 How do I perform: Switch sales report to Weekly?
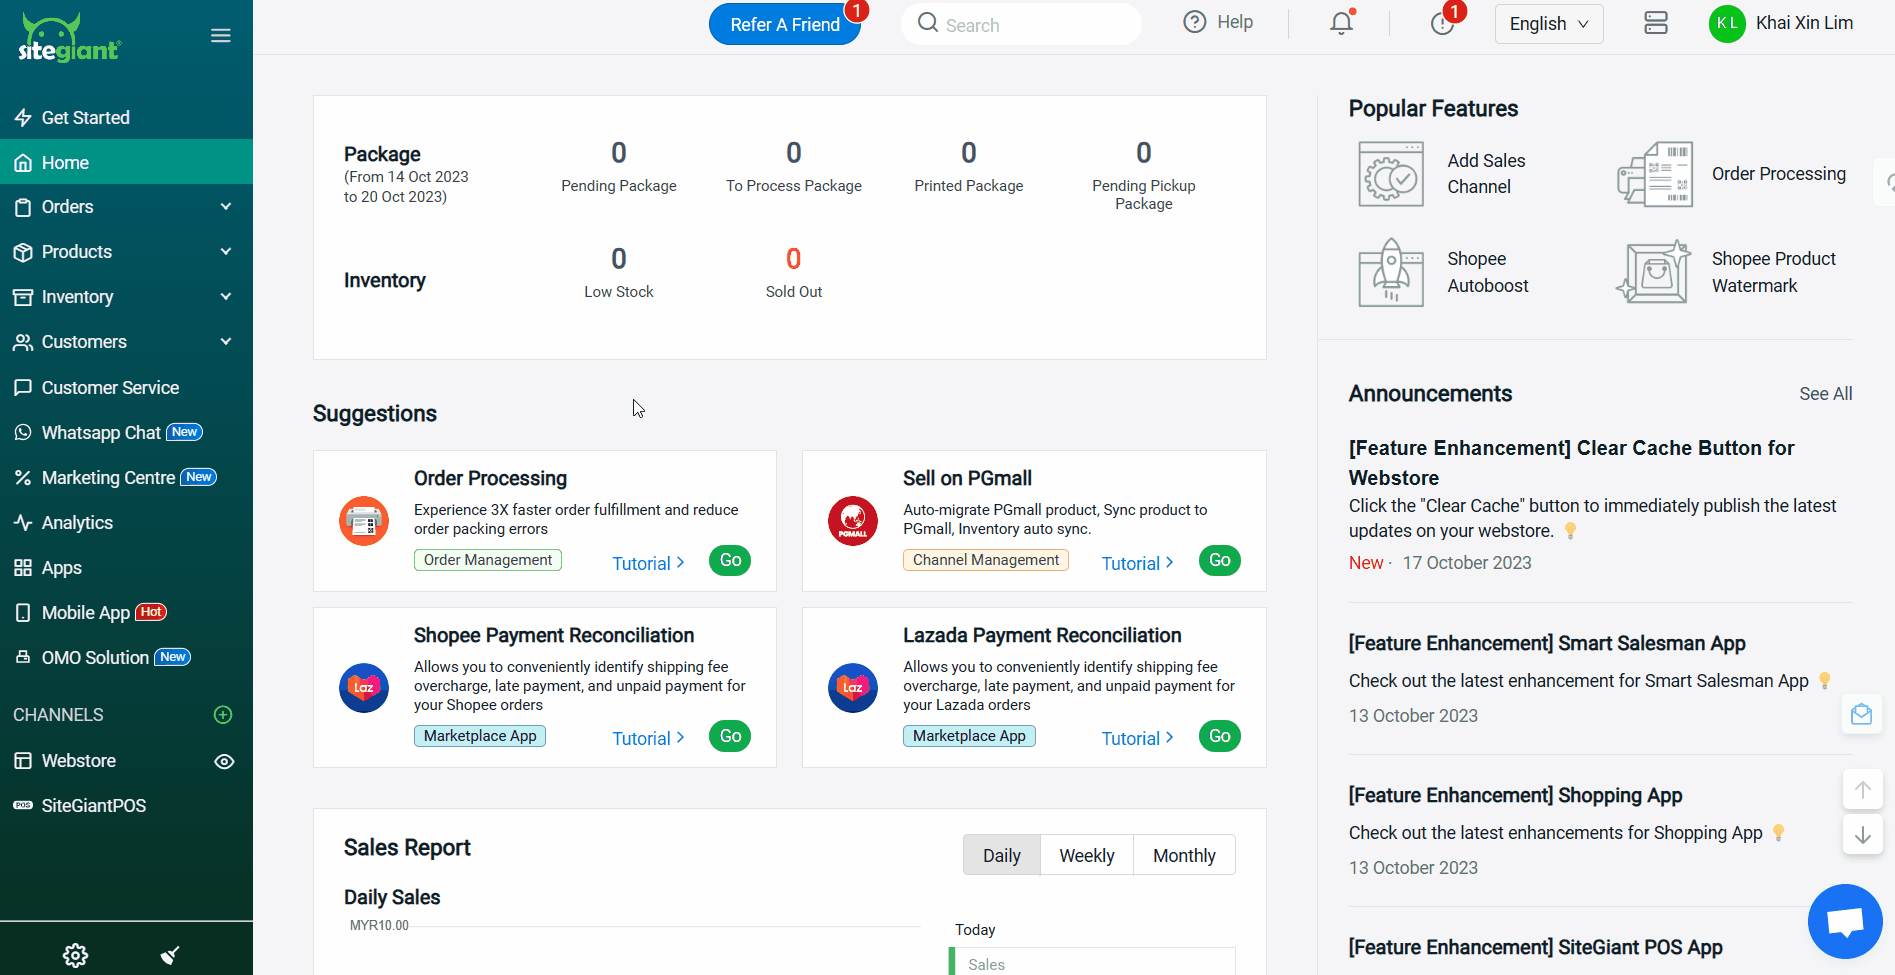1086,855
